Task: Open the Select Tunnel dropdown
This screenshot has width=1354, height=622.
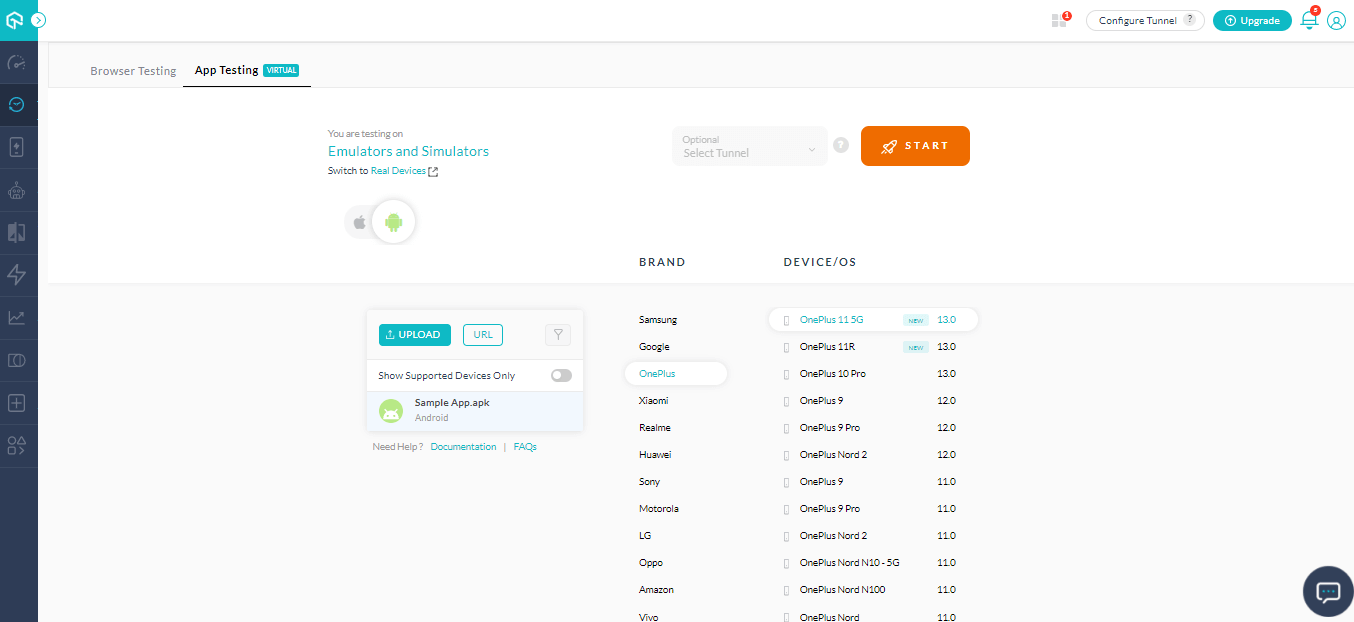Action: pos(749,146)
